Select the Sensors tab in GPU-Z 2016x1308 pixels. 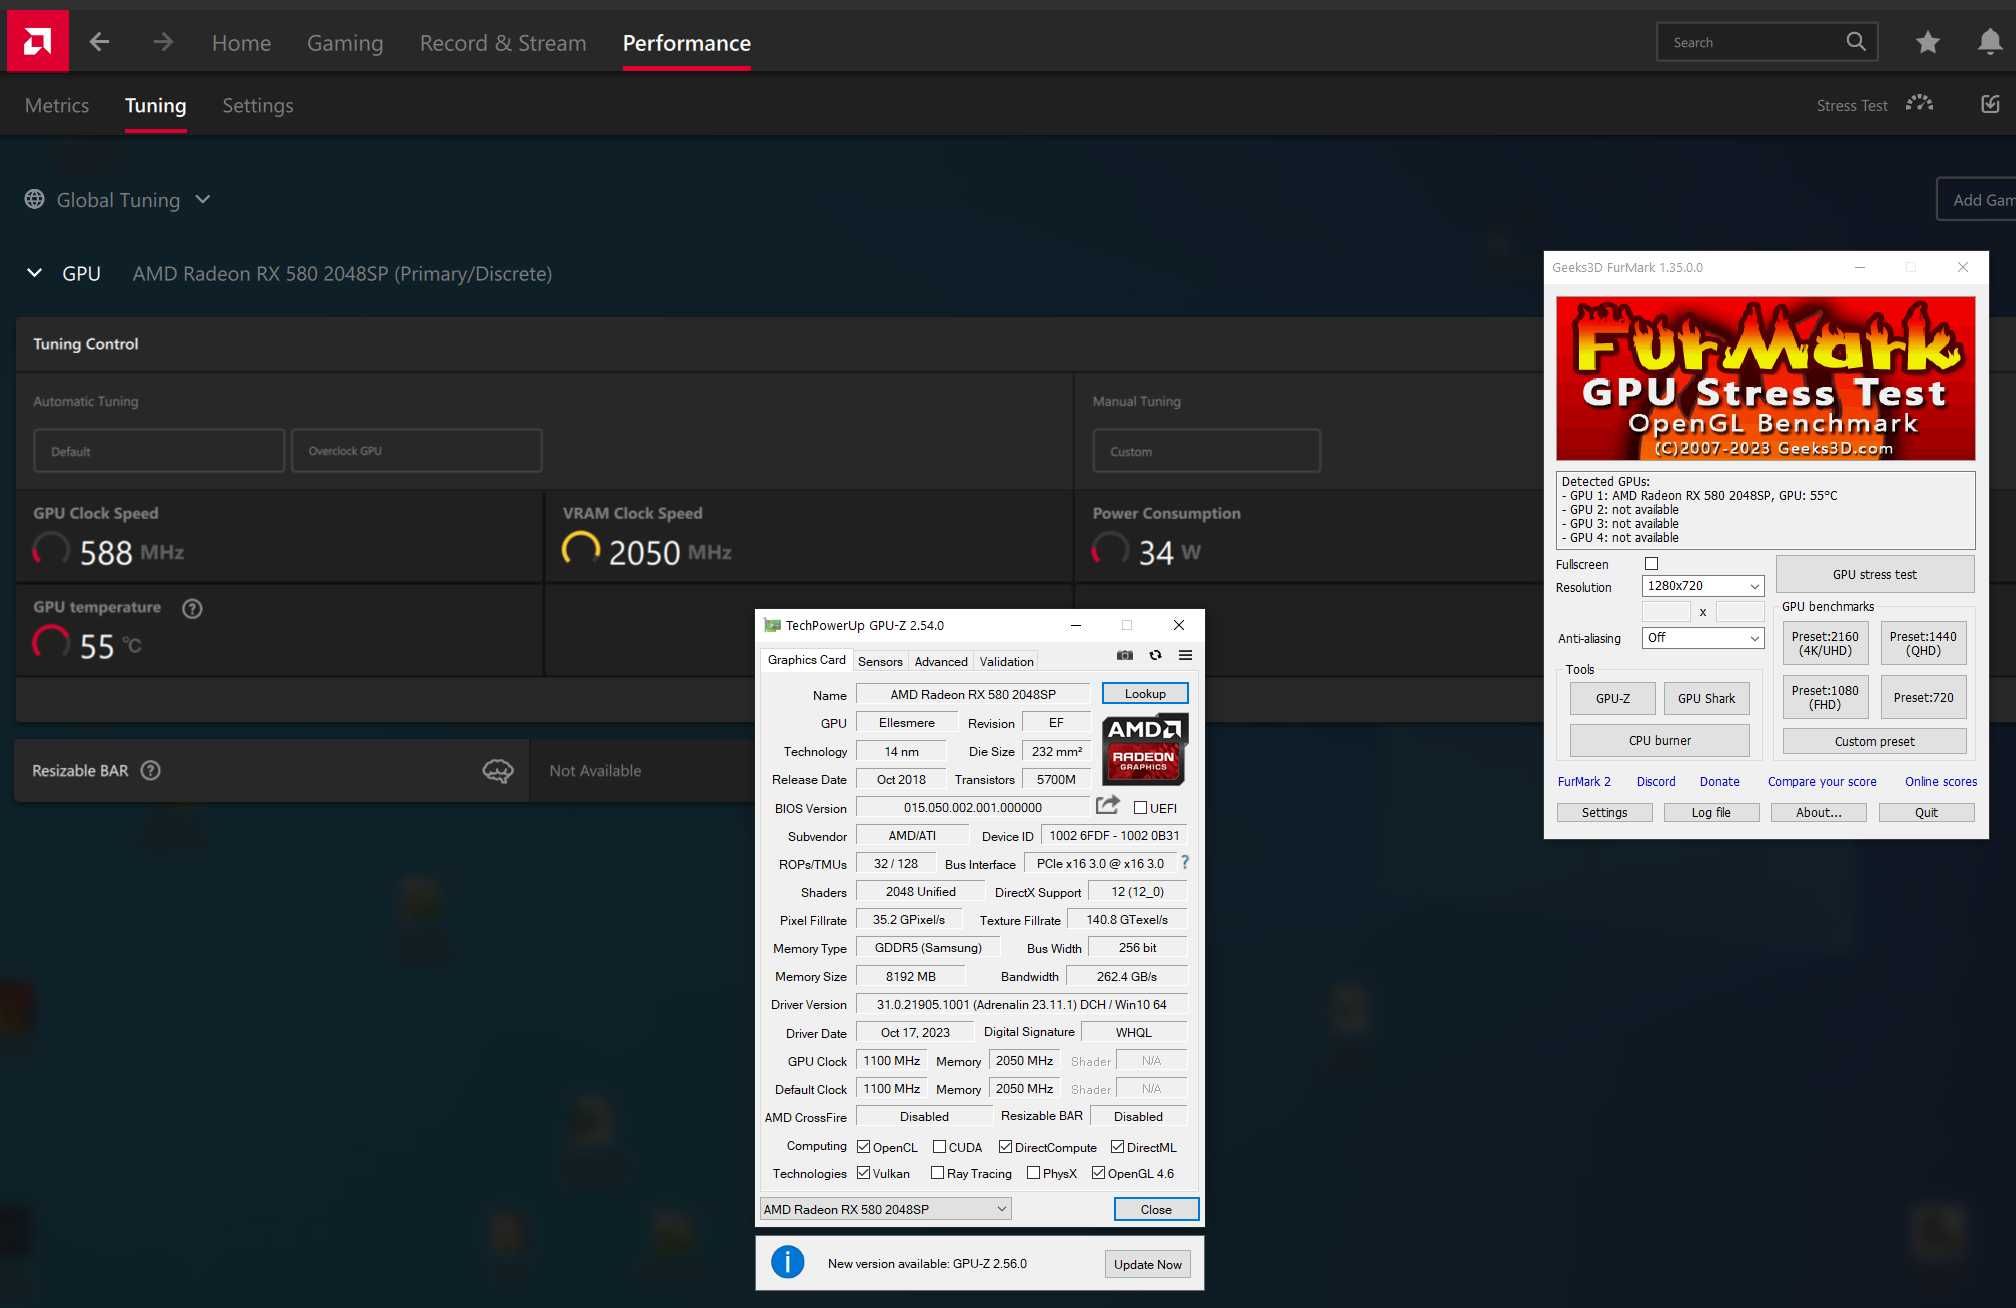pyautogui.click(x=879, y=660)
